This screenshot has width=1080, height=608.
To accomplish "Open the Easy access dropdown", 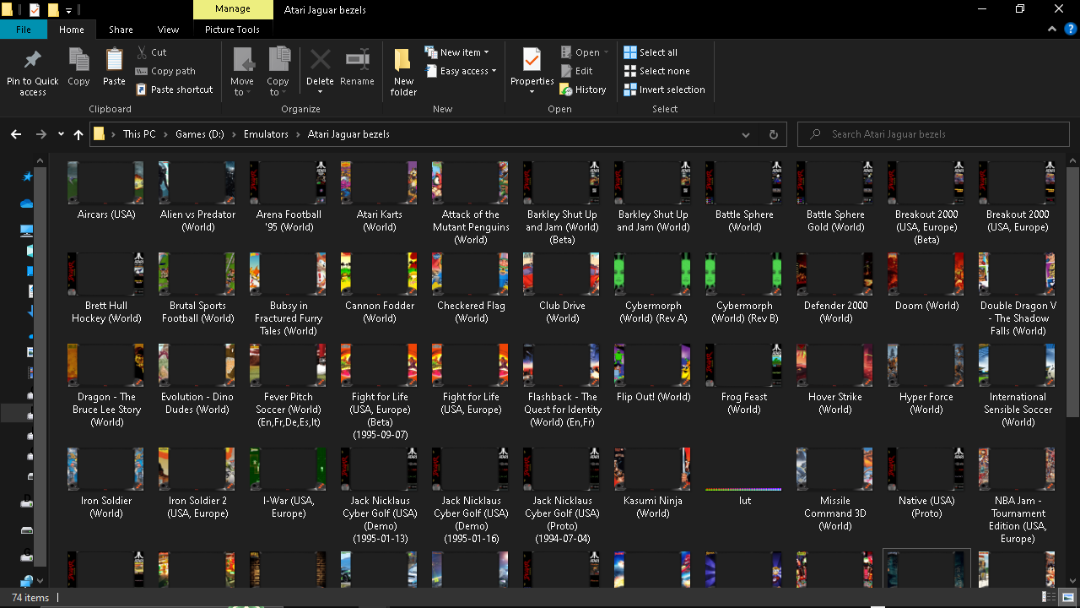I will coord(461,72).
